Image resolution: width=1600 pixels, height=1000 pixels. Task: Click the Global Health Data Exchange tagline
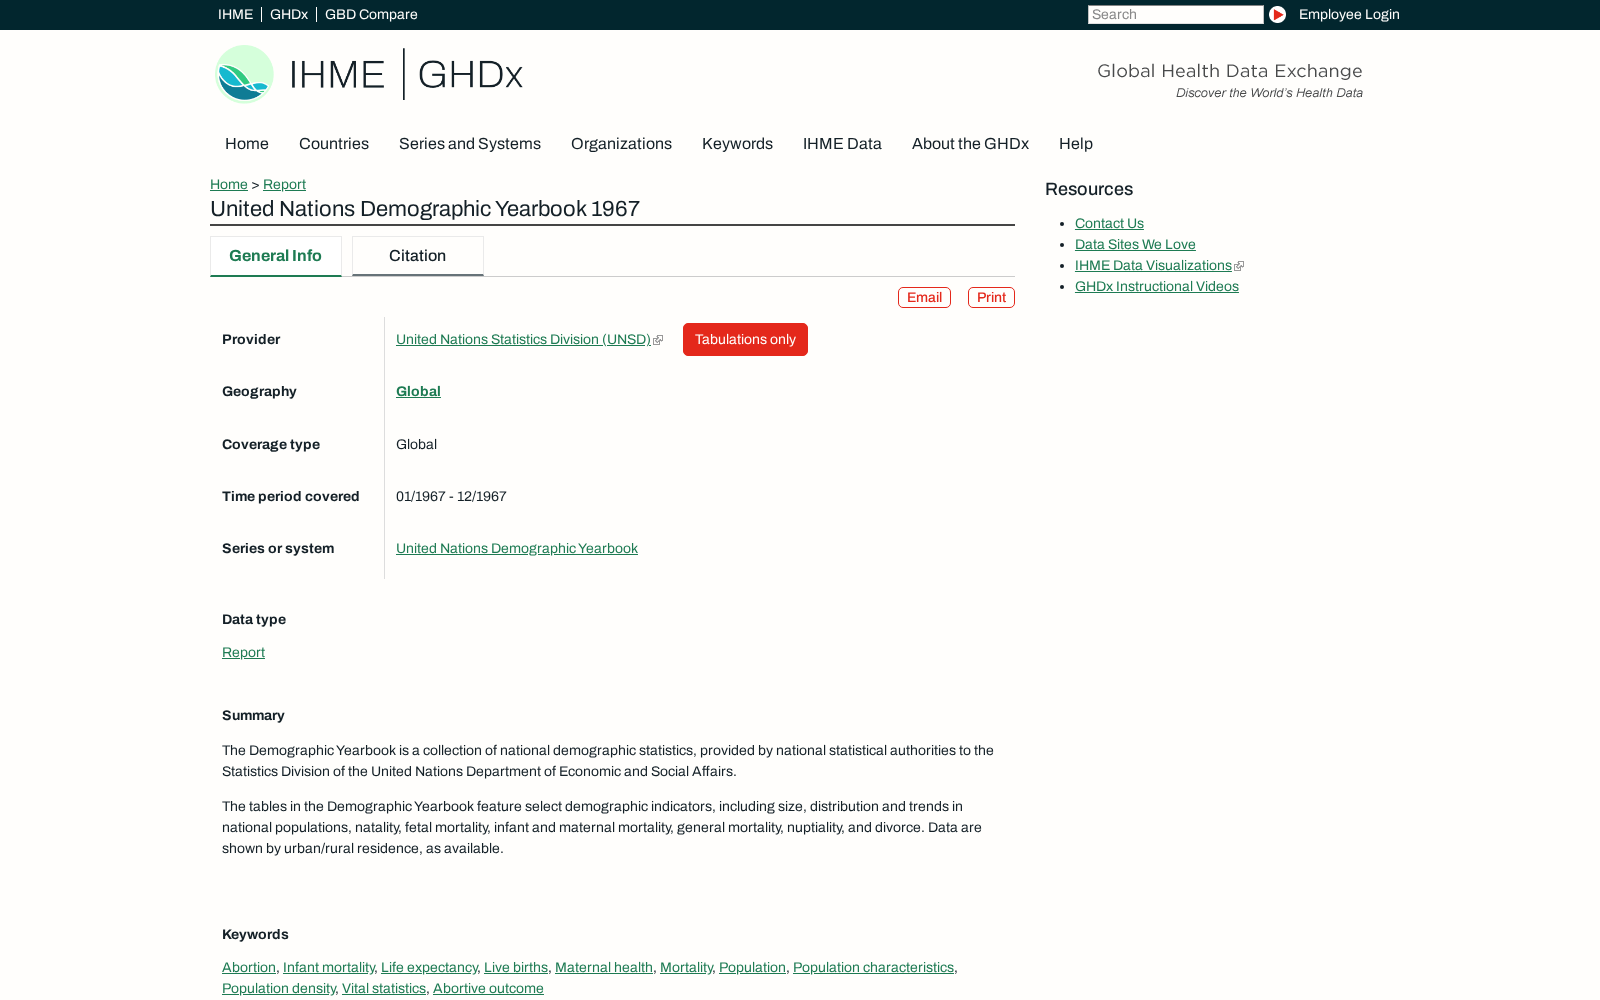coord(1230,71)
